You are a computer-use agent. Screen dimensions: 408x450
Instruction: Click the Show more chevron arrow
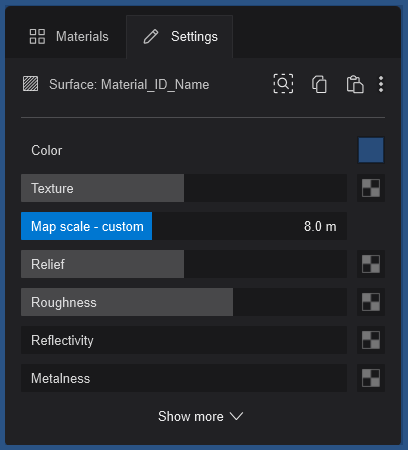click(x=237, y=416)
